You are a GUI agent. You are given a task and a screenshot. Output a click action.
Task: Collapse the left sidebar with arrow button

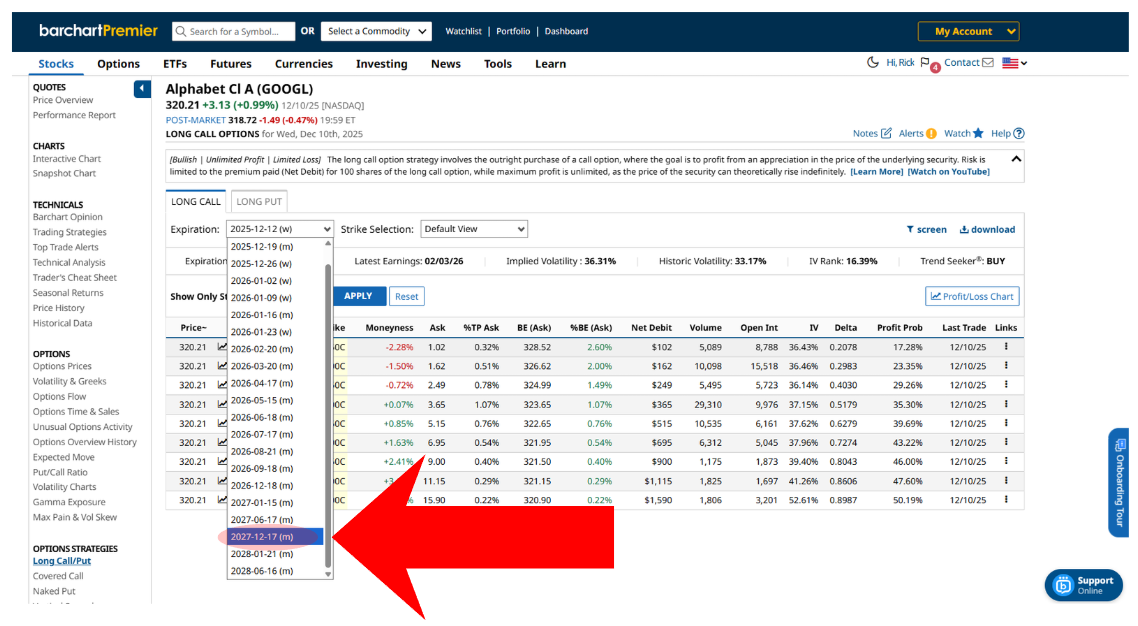click(x=142, y=89)
